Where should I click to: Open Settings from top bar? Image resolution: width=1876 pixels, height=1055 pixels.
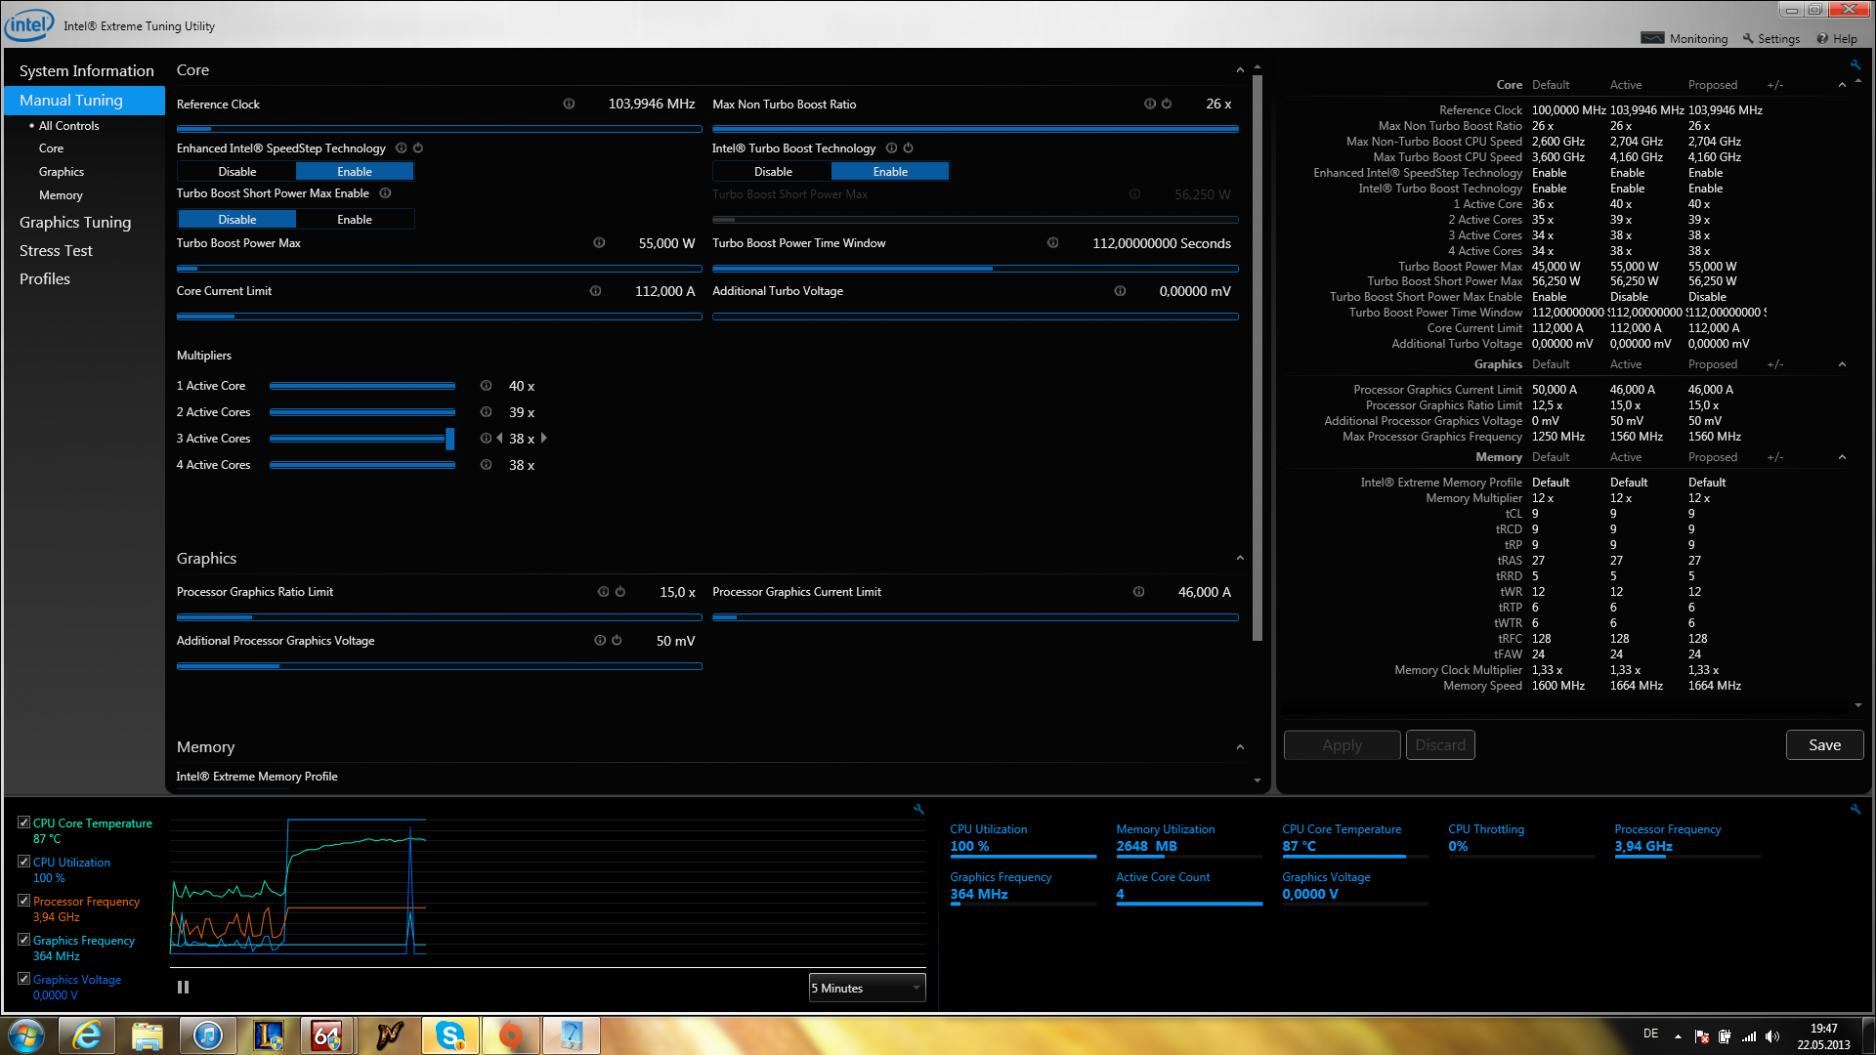(x=1770, y=39)
